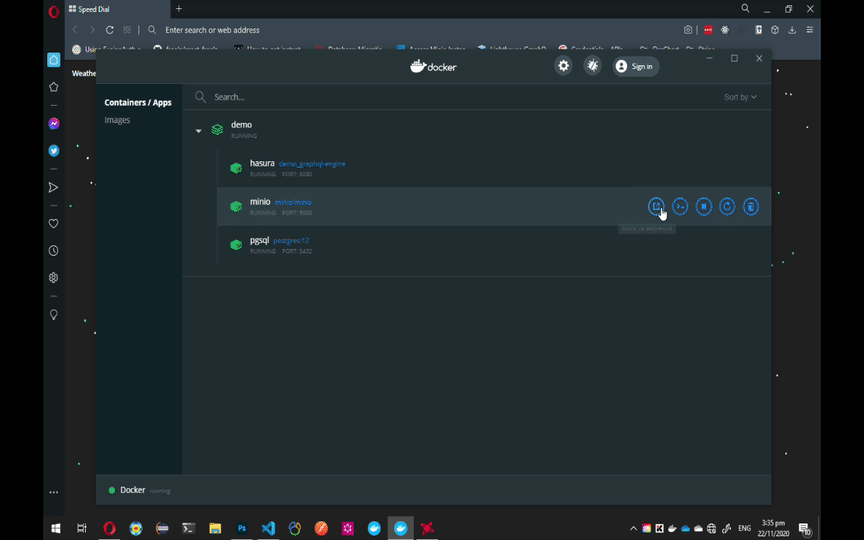Delete the minio container
This screenshot has width=864, height=540.
click(x=750, y=206)
